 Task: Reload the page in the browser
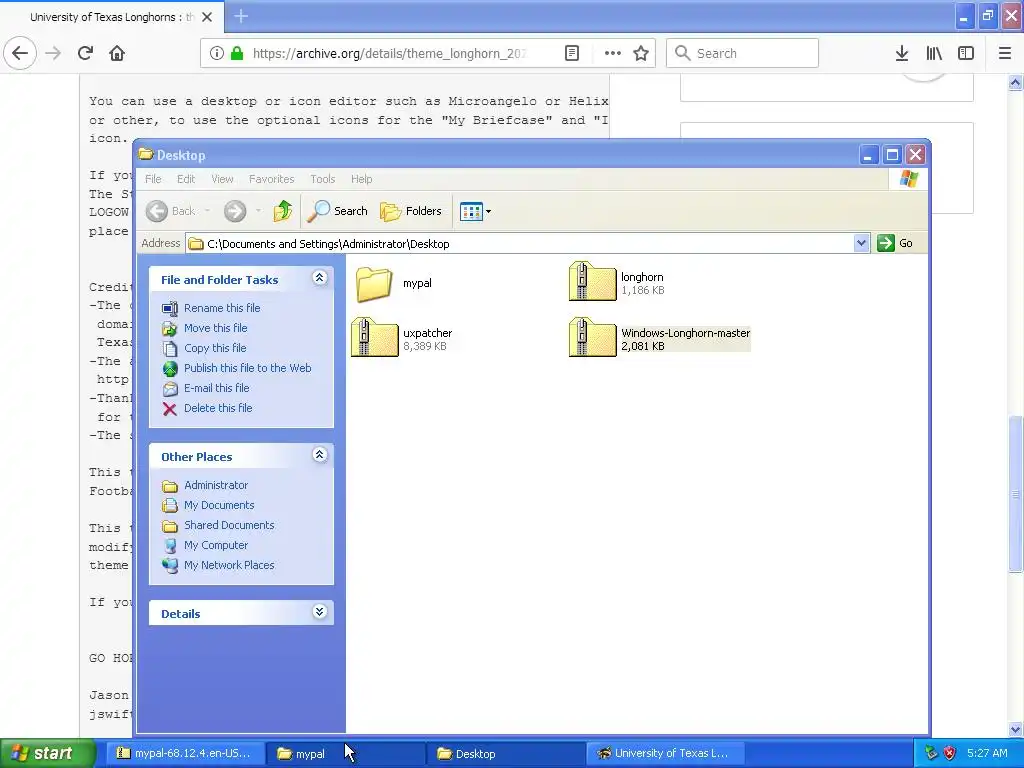[x=85, y=53]
